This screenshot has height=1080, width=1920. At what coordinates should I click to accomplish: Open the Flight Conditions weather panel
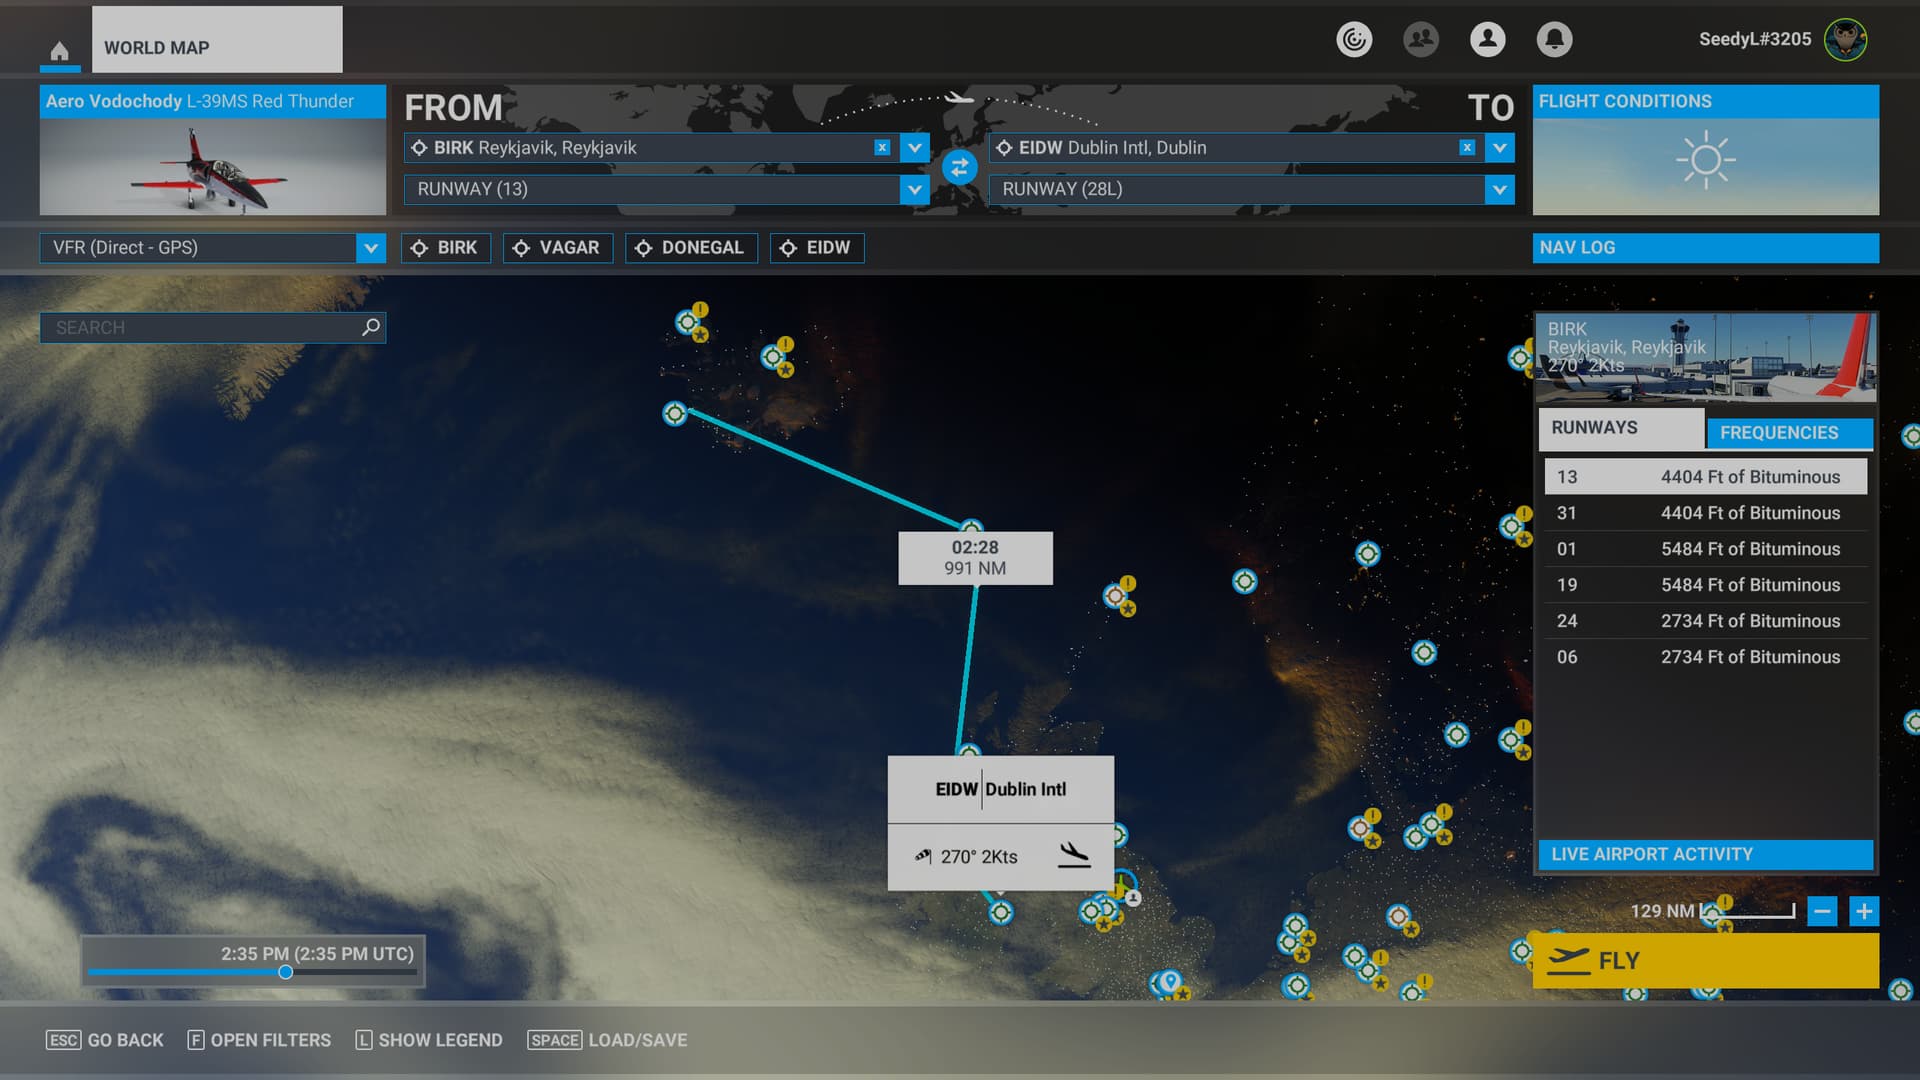(1706, 150)
